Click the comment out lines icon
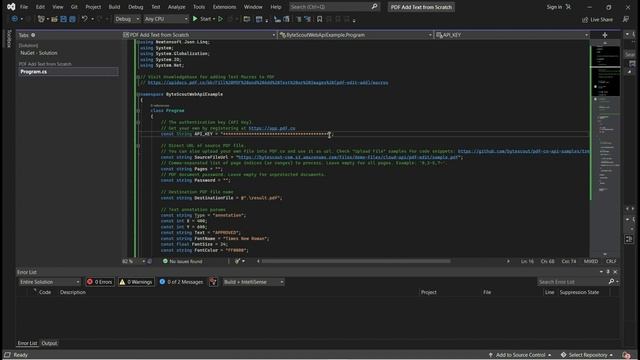Image resolution: width=640 pixels, height=360 pixels. [x=299, y=19]
